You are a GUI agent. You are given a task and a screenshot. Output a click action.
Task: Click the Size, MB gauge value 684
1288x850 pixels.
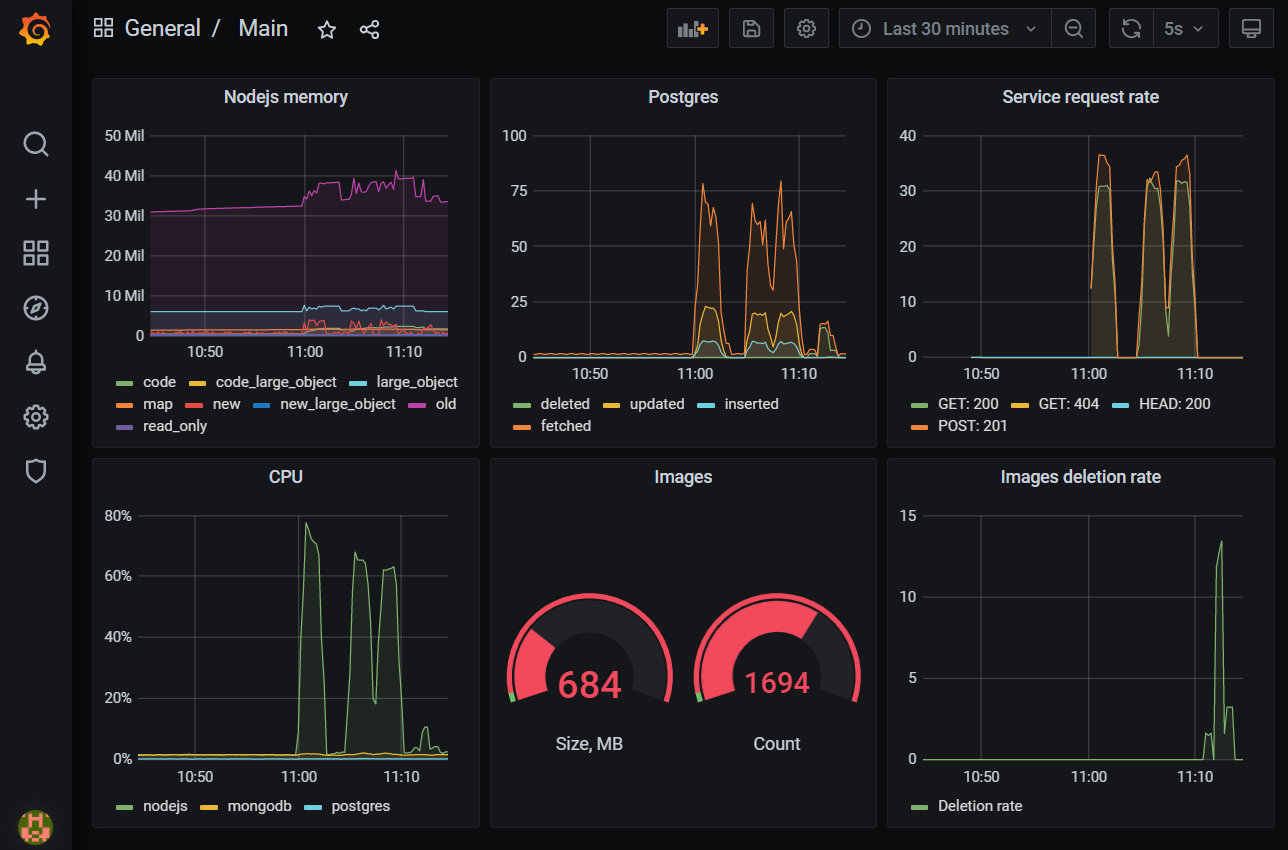[x=589, y=685]
